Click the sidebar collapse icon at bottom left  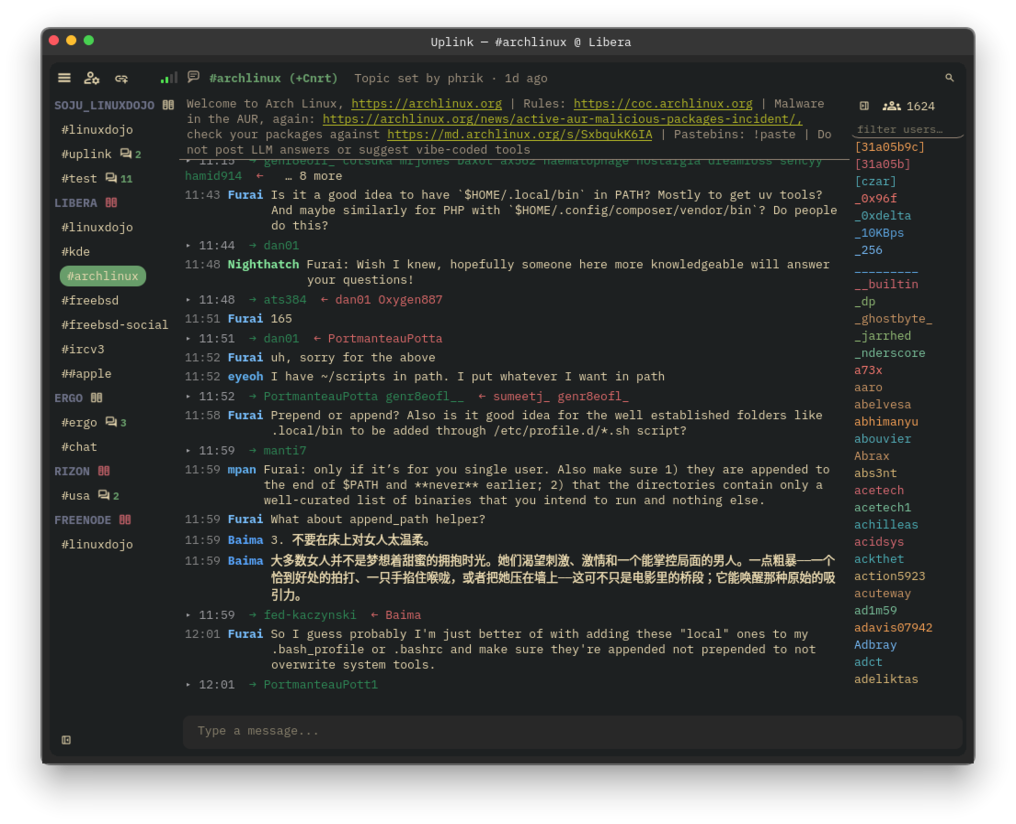point(66,740)
